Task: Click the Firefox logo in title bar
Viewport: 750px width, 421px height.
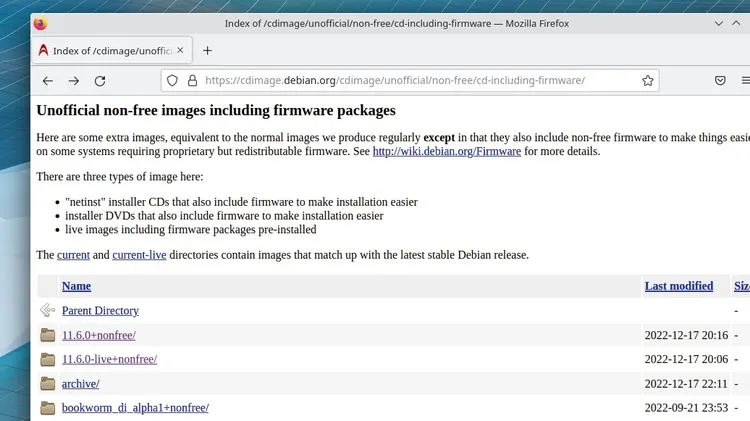Action: click(41, 23)
